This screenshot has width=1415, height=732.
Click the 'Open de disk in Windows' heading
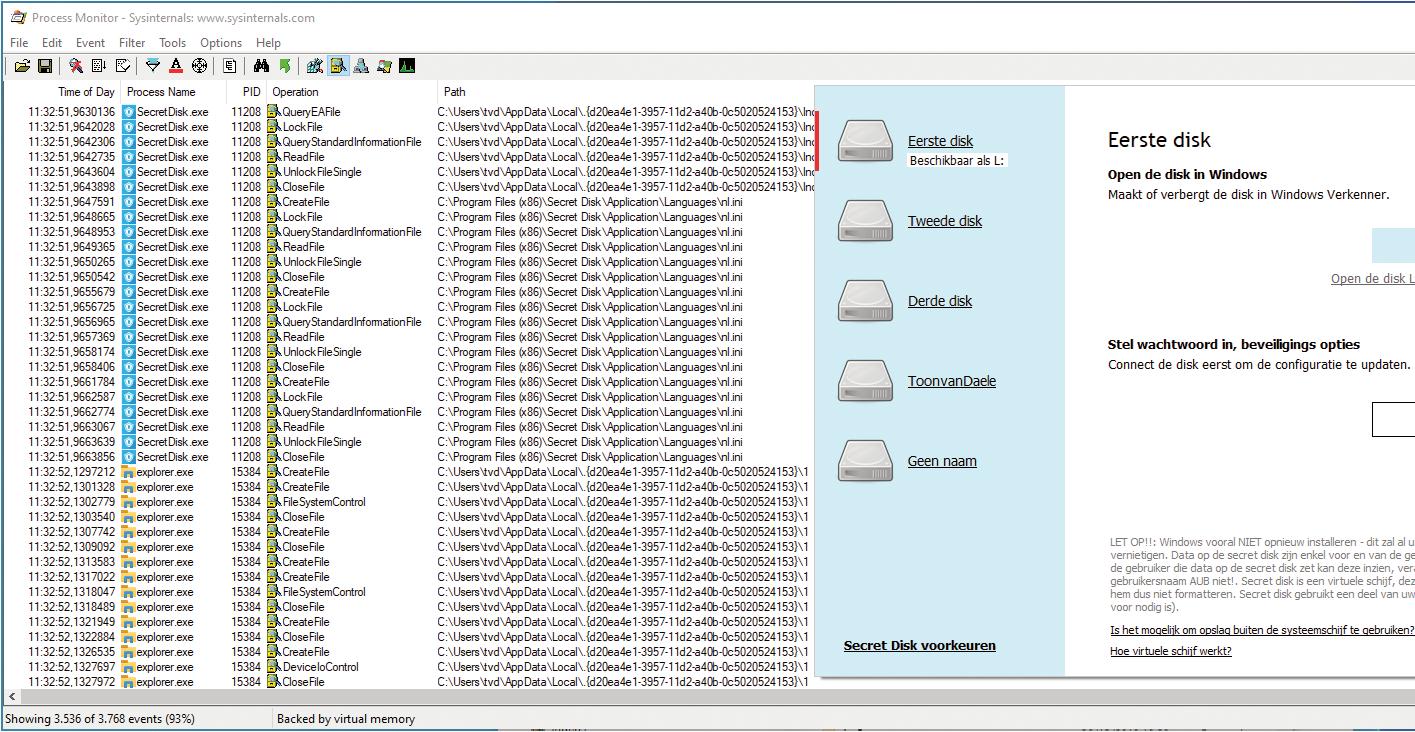(1187, 174)
